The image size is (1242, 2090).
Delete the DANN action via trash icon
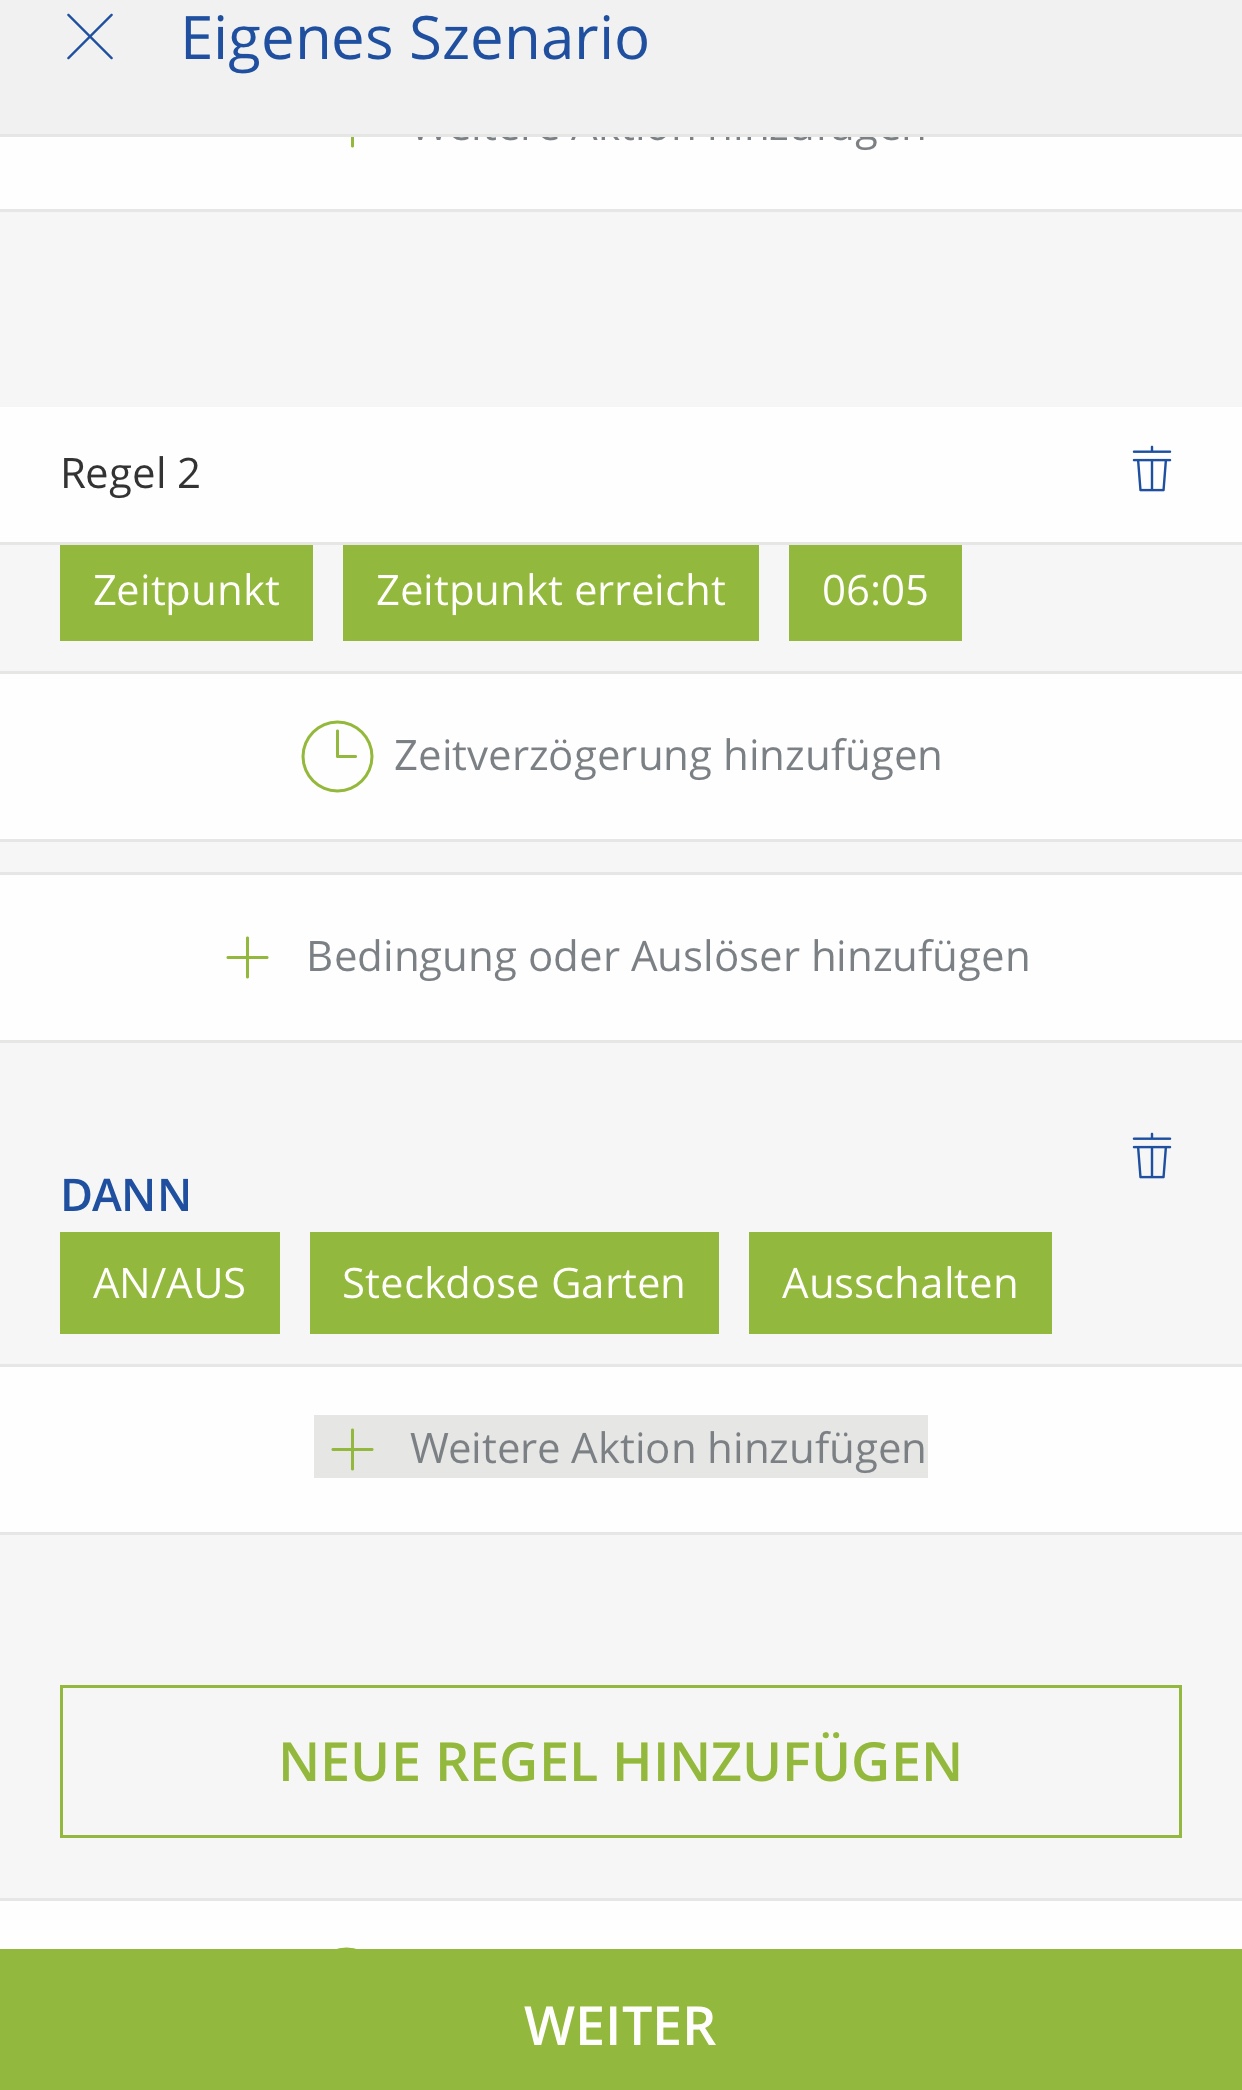coord(1151,1157)
